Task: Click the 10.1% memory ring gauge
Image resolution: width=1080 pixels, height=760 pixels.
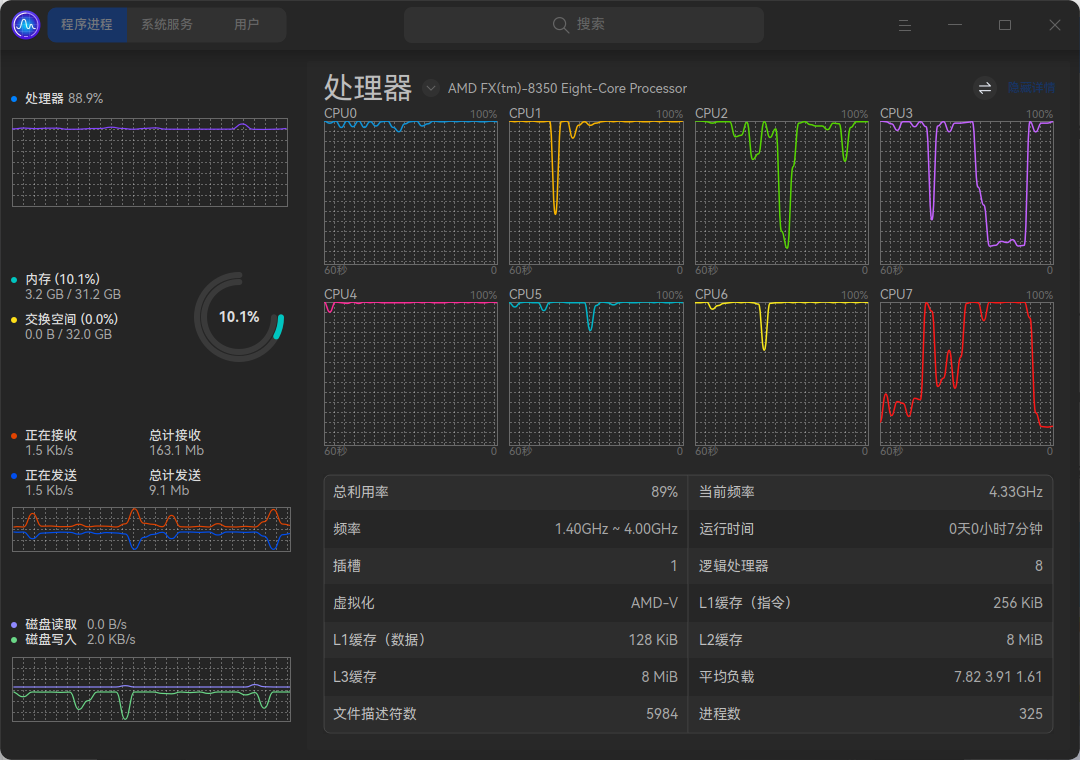Action: tap(239, 317)
